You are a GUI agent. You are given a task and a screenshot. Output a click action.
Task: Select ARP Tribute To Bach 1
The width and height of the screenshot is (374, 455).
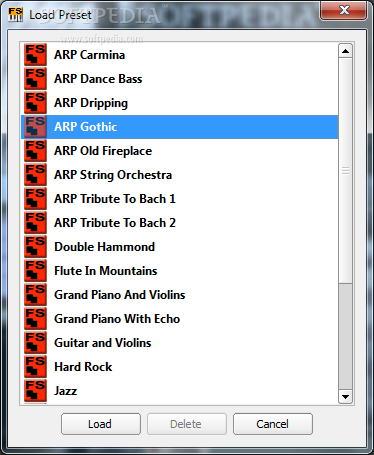pyautogui.click(x=179, y=199)
